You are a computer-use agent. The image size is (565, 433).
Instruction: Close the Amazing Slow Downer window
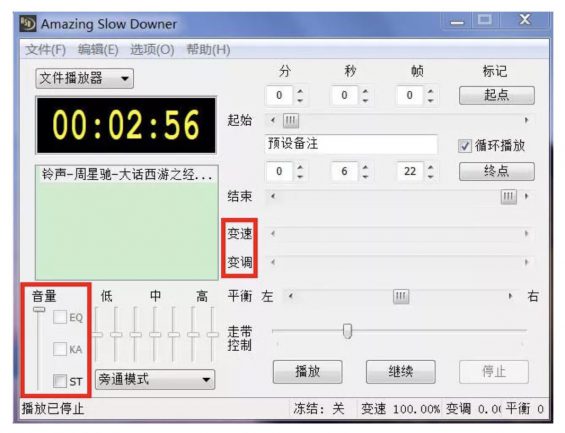coord(525,20)
